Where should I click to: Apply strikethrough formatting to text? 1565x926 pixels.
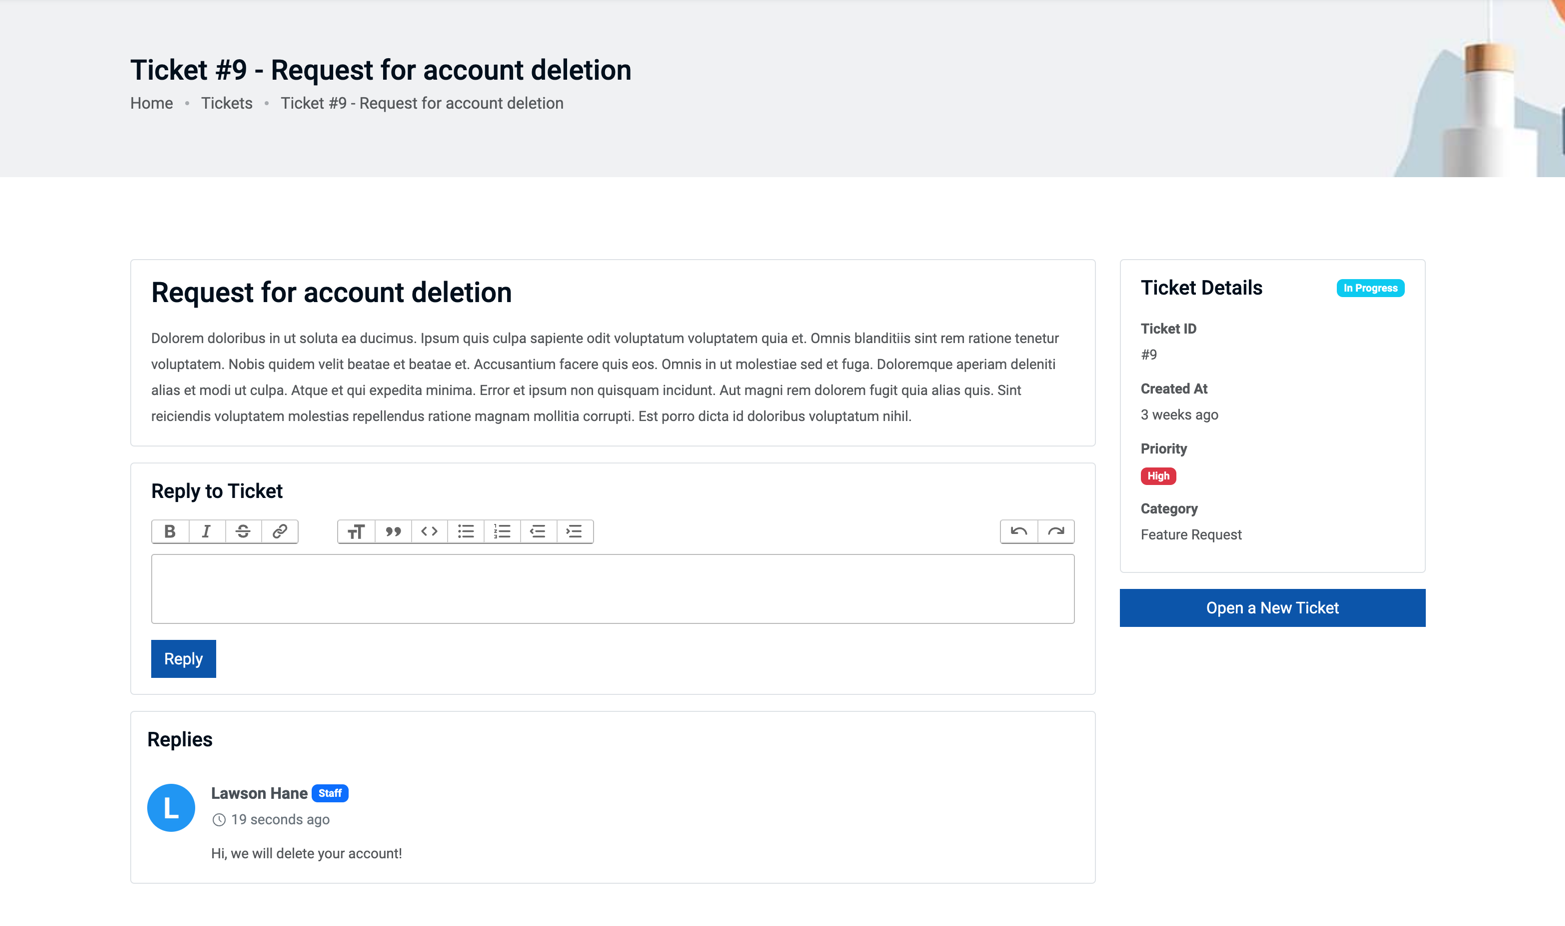(x=243, y=531)
